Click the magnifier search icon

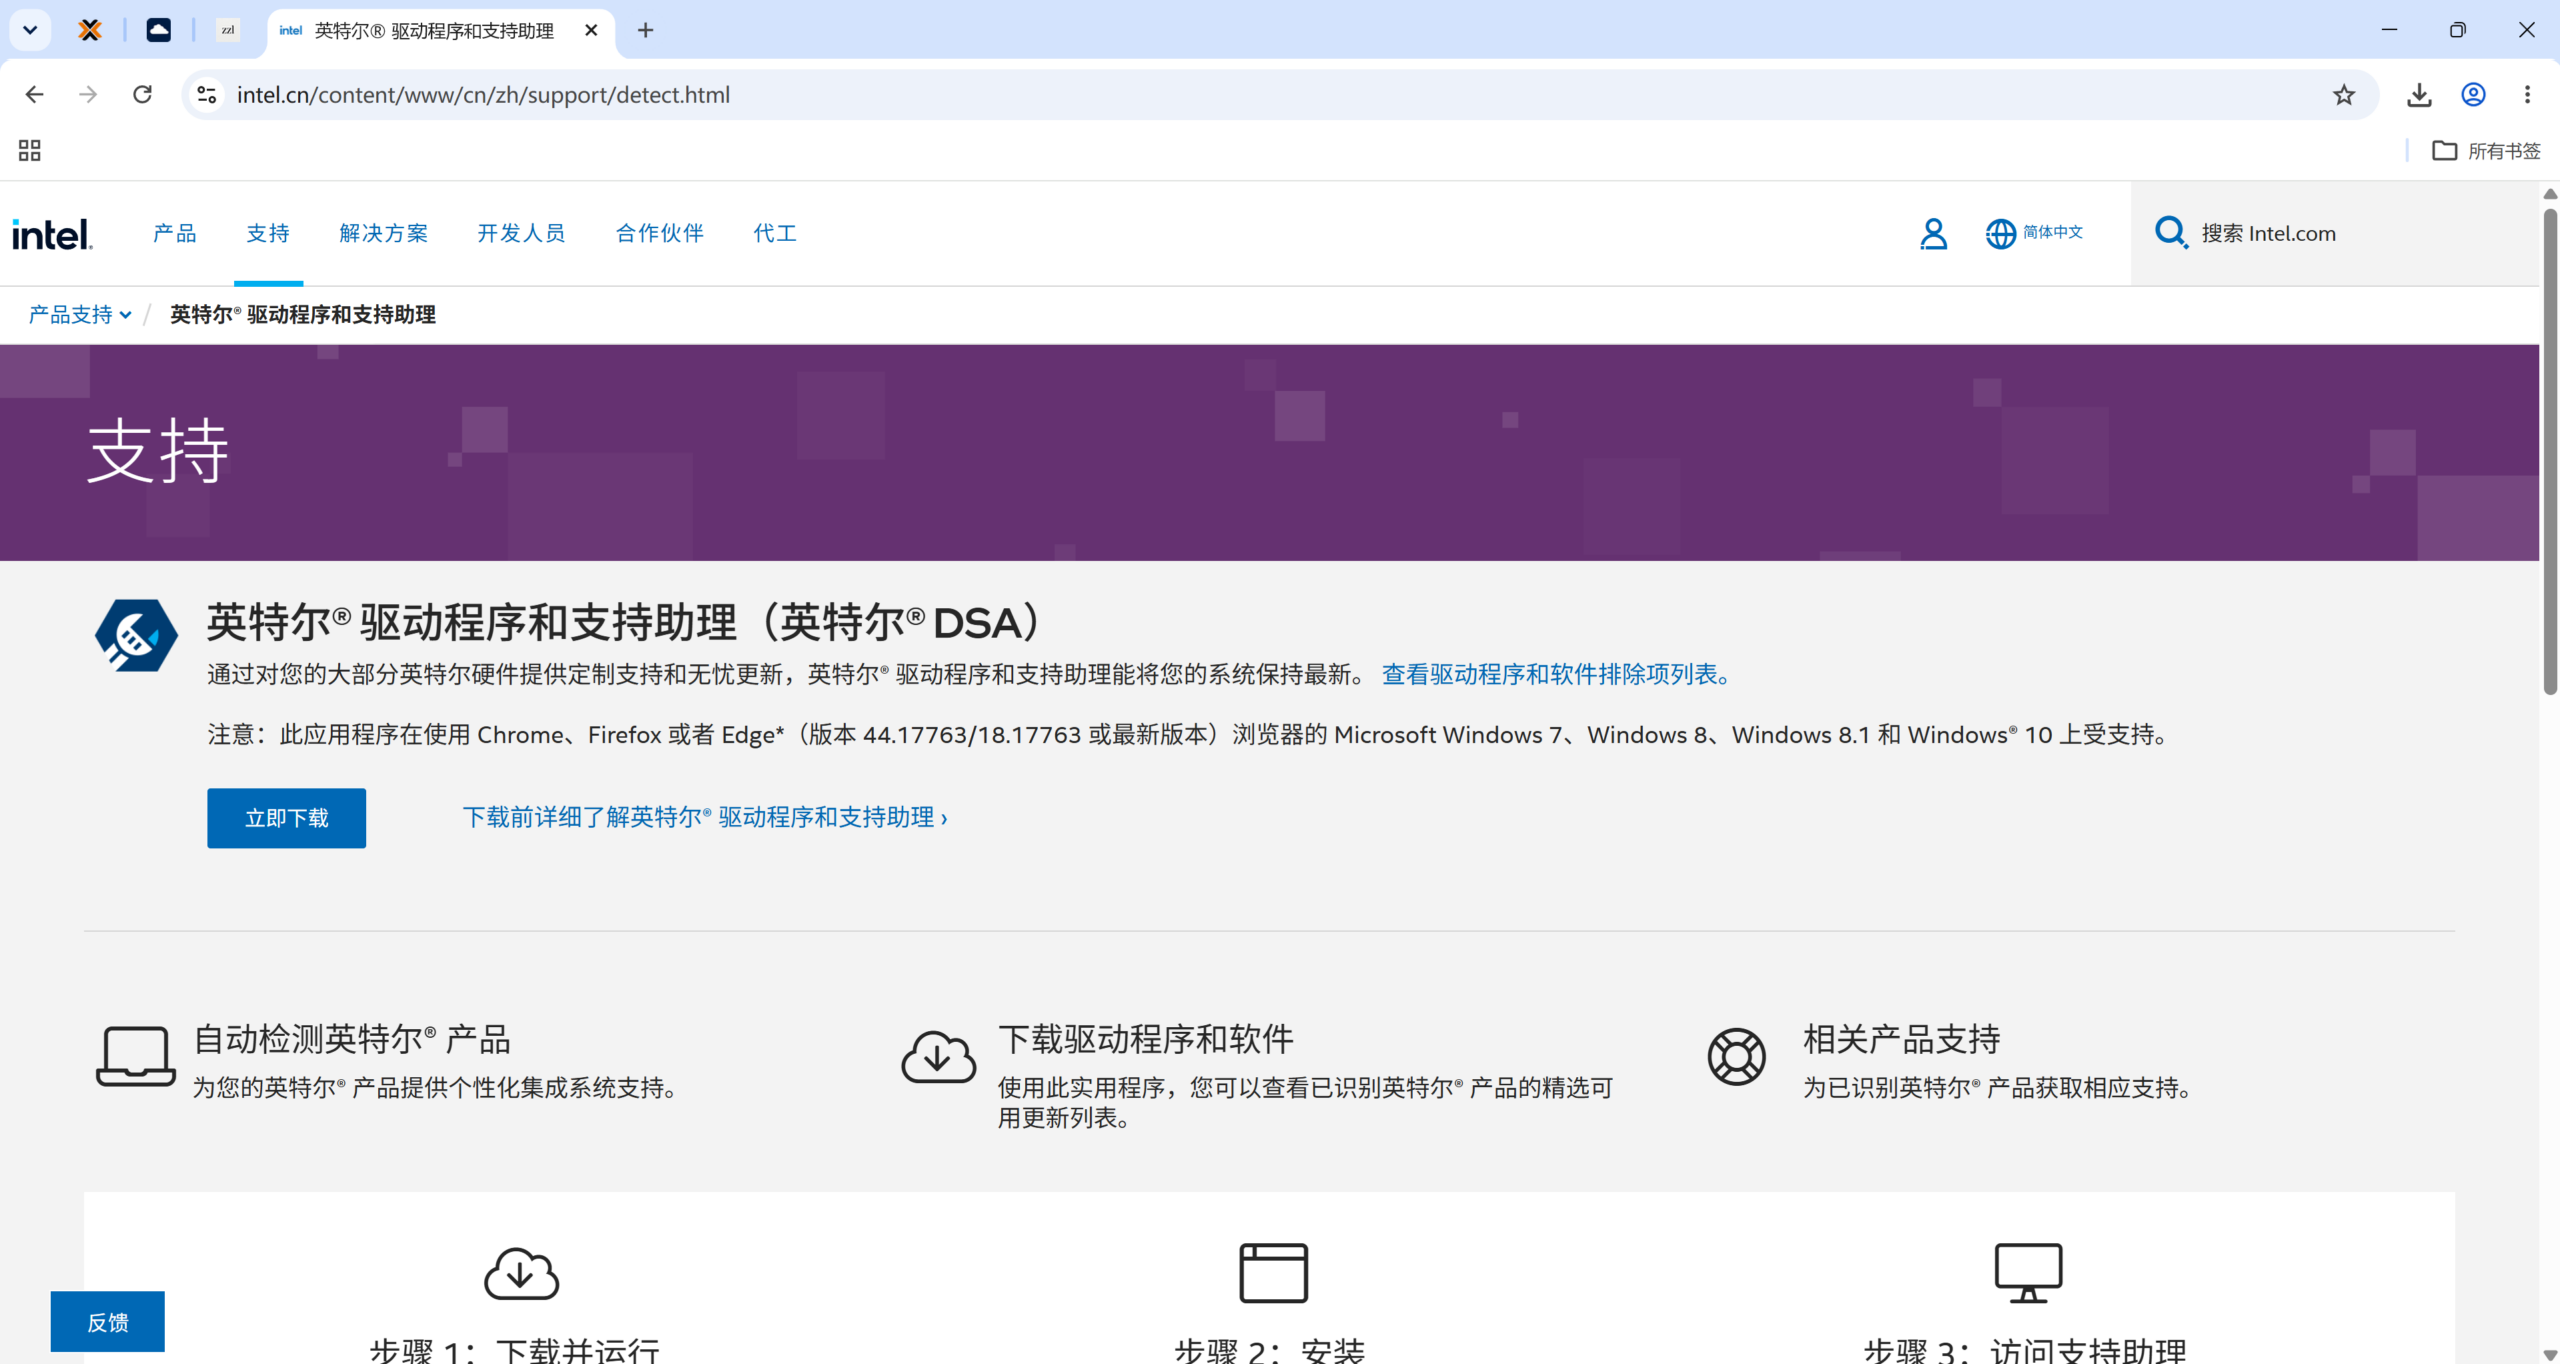pyautogui.click(x=2171, y=233)
